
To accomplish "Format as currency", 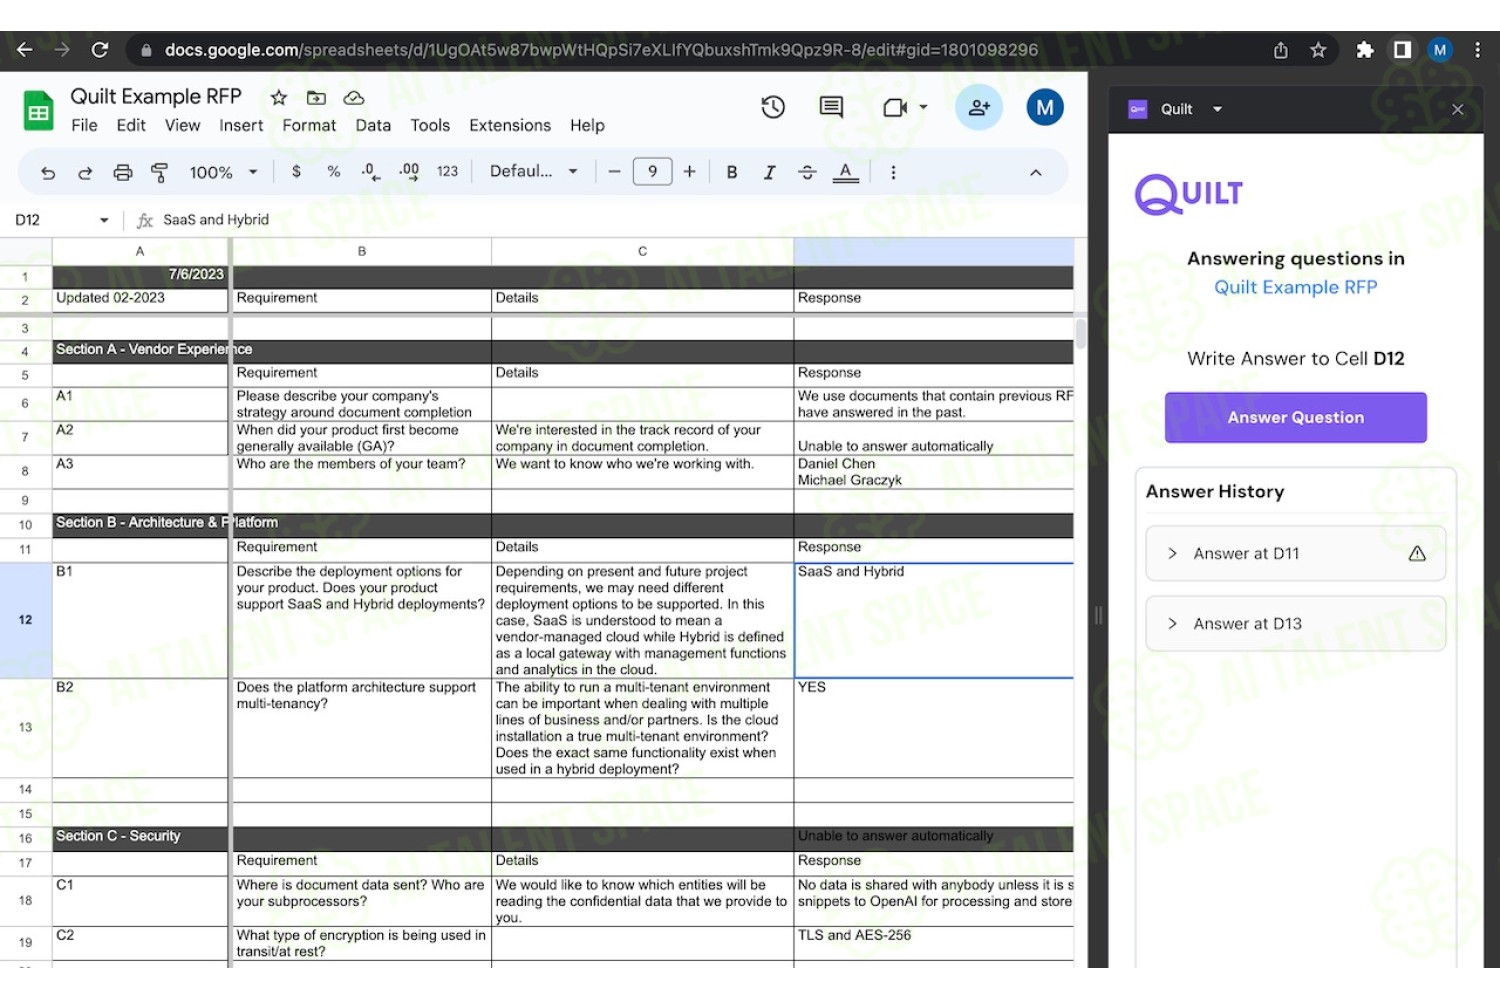I will coord(296,172).
